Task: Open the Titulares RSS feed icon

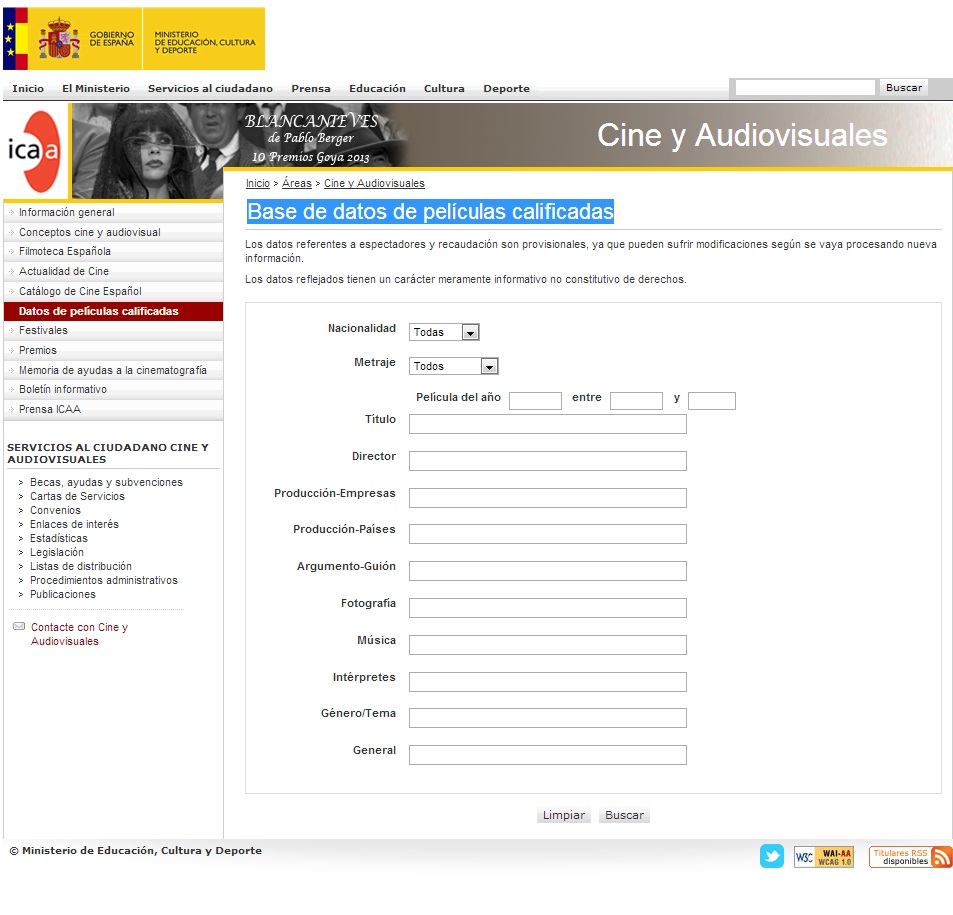Action: pos(910,857)
